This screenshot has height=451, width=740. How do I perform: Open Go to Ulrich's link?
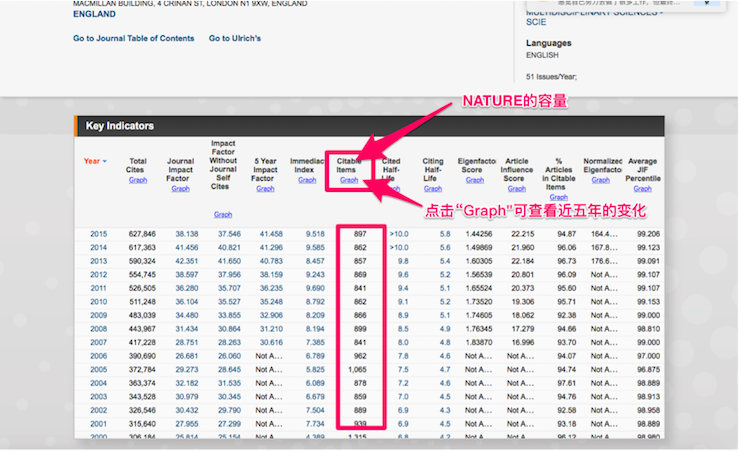(x=235, y=38)
